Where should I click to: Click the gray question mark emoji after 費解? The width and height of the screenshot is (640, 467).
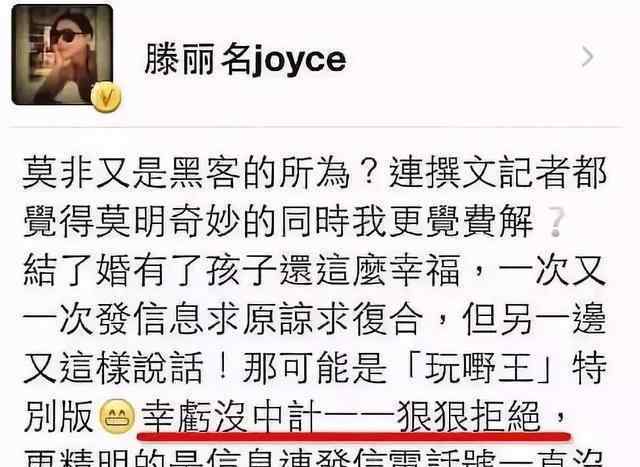556,222
